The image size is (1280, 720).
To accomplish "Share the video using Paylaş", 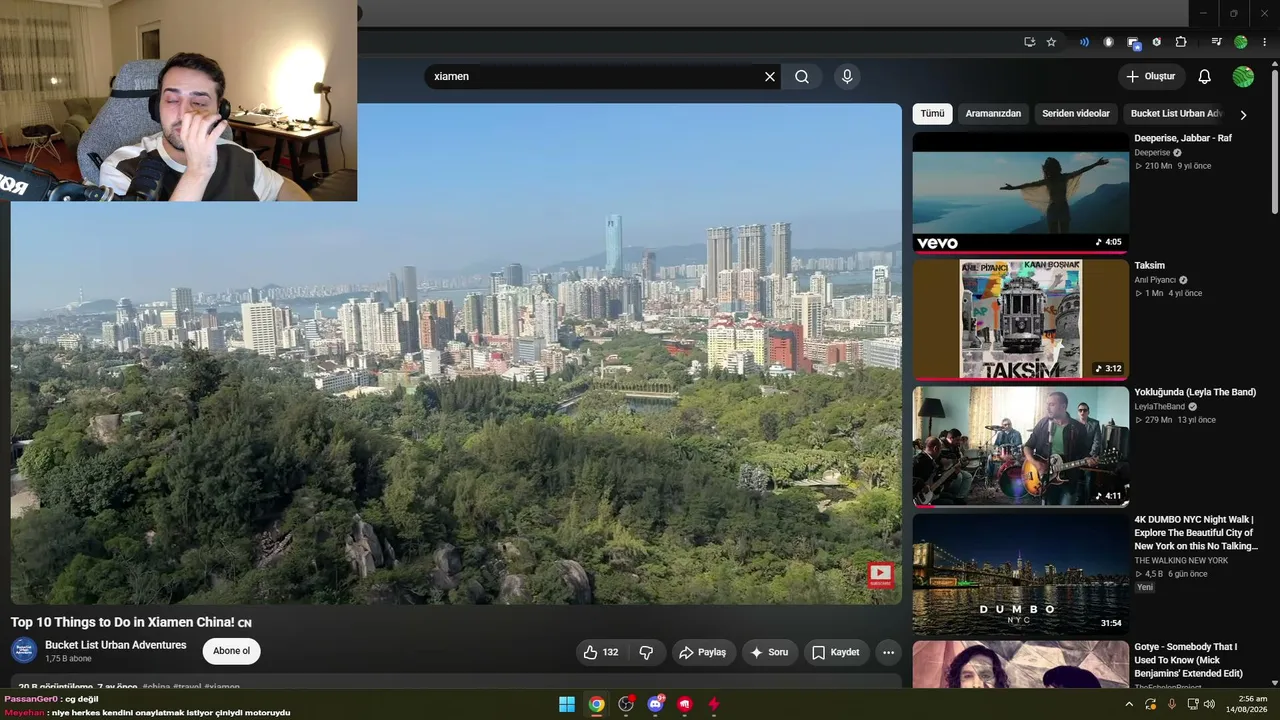I will click(x=704, y=652).
